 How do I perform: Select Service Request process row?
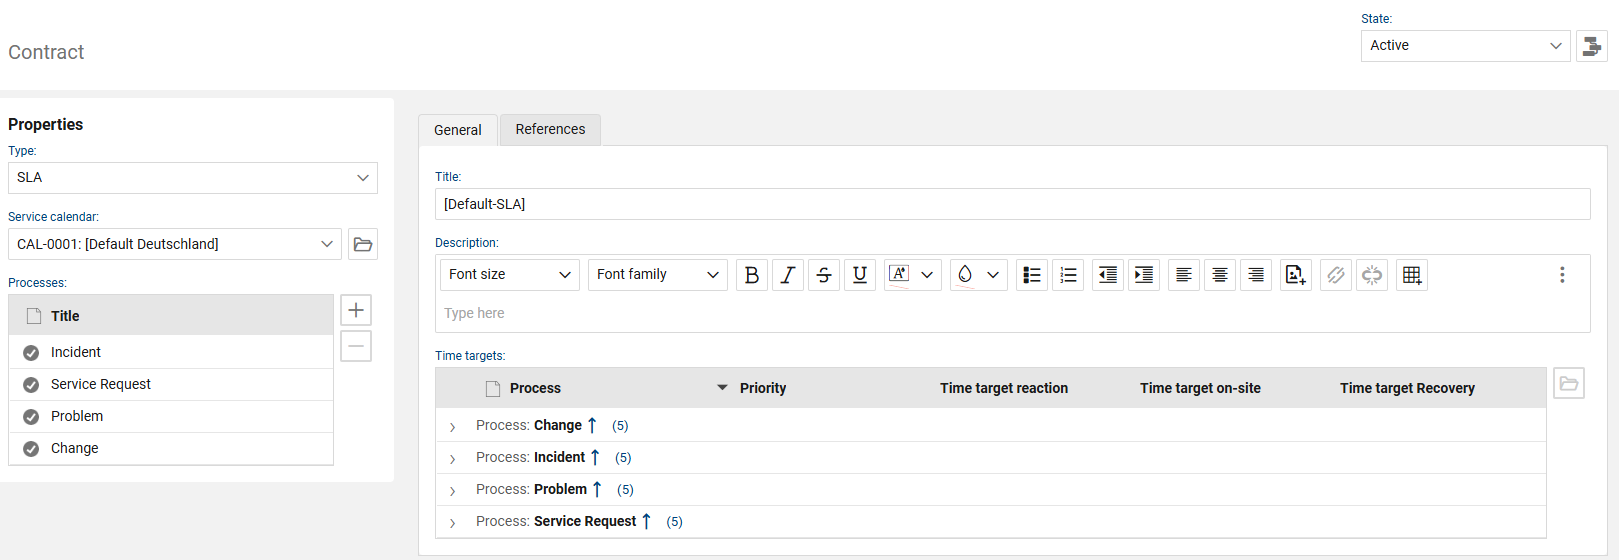click(171, 384)
